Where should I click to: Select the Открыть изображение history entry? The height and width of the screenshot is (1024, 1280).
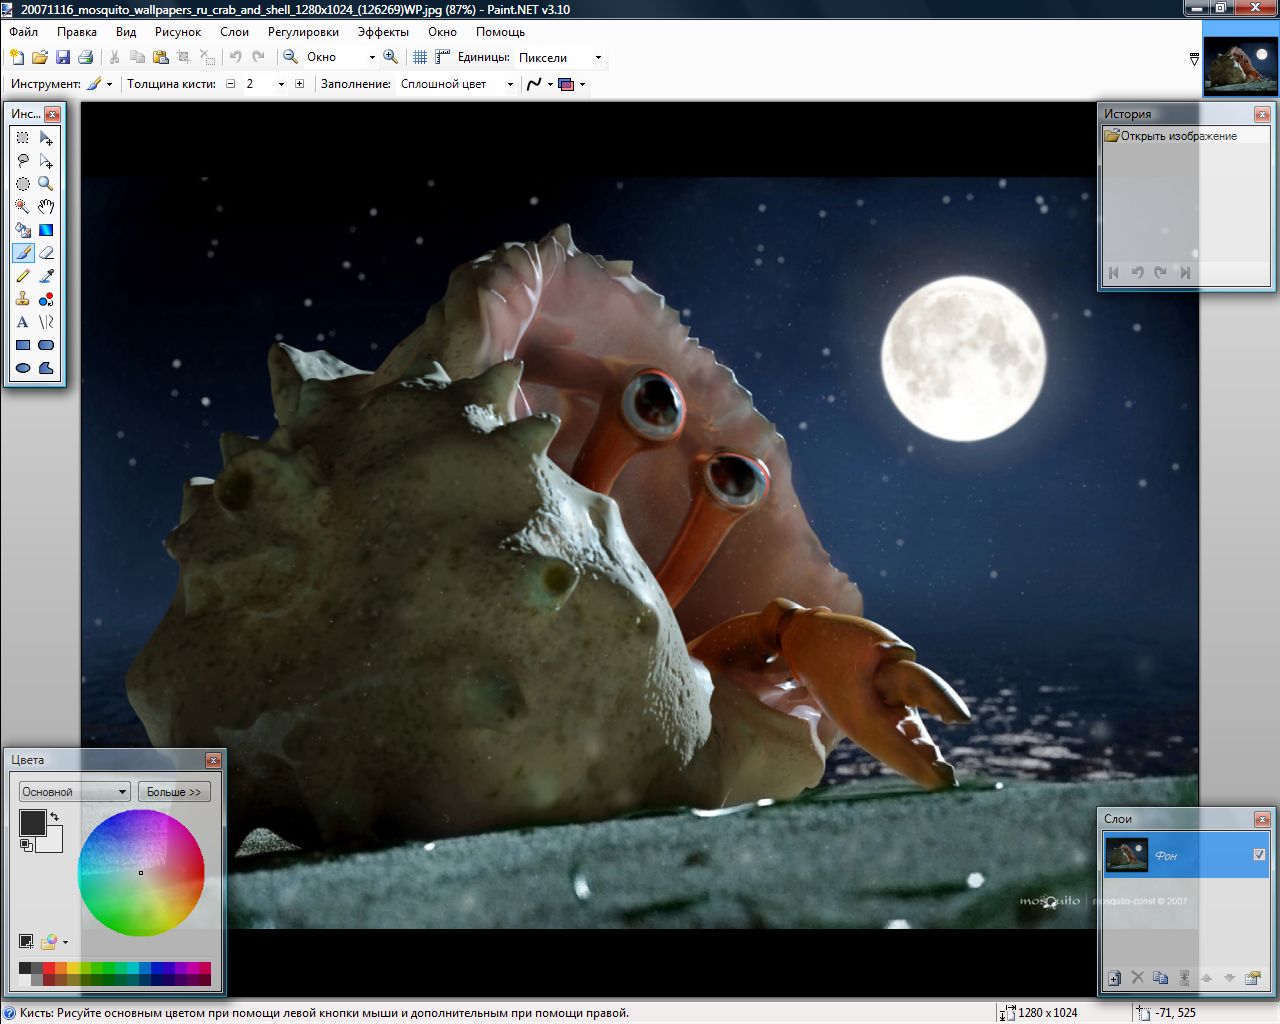1185,136
